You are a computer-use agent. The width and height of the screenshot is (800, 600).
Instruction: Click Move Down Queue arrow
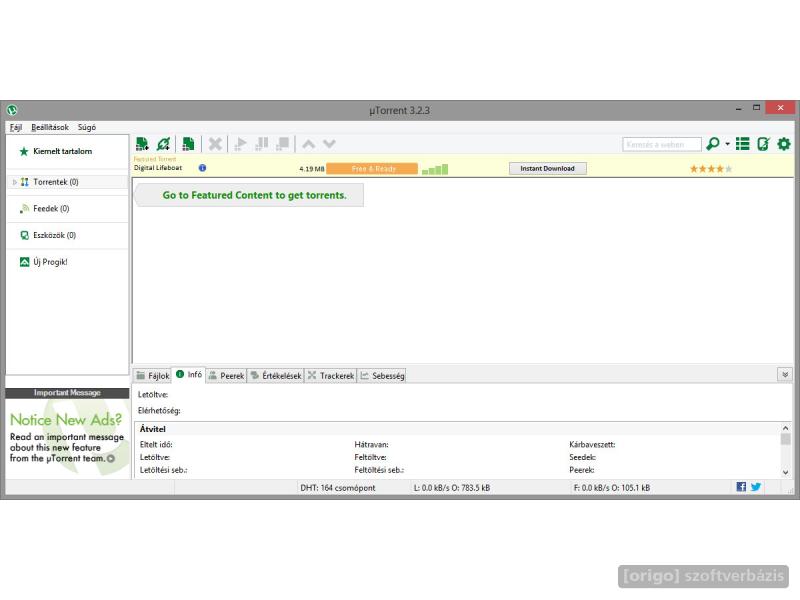(329, 144)
